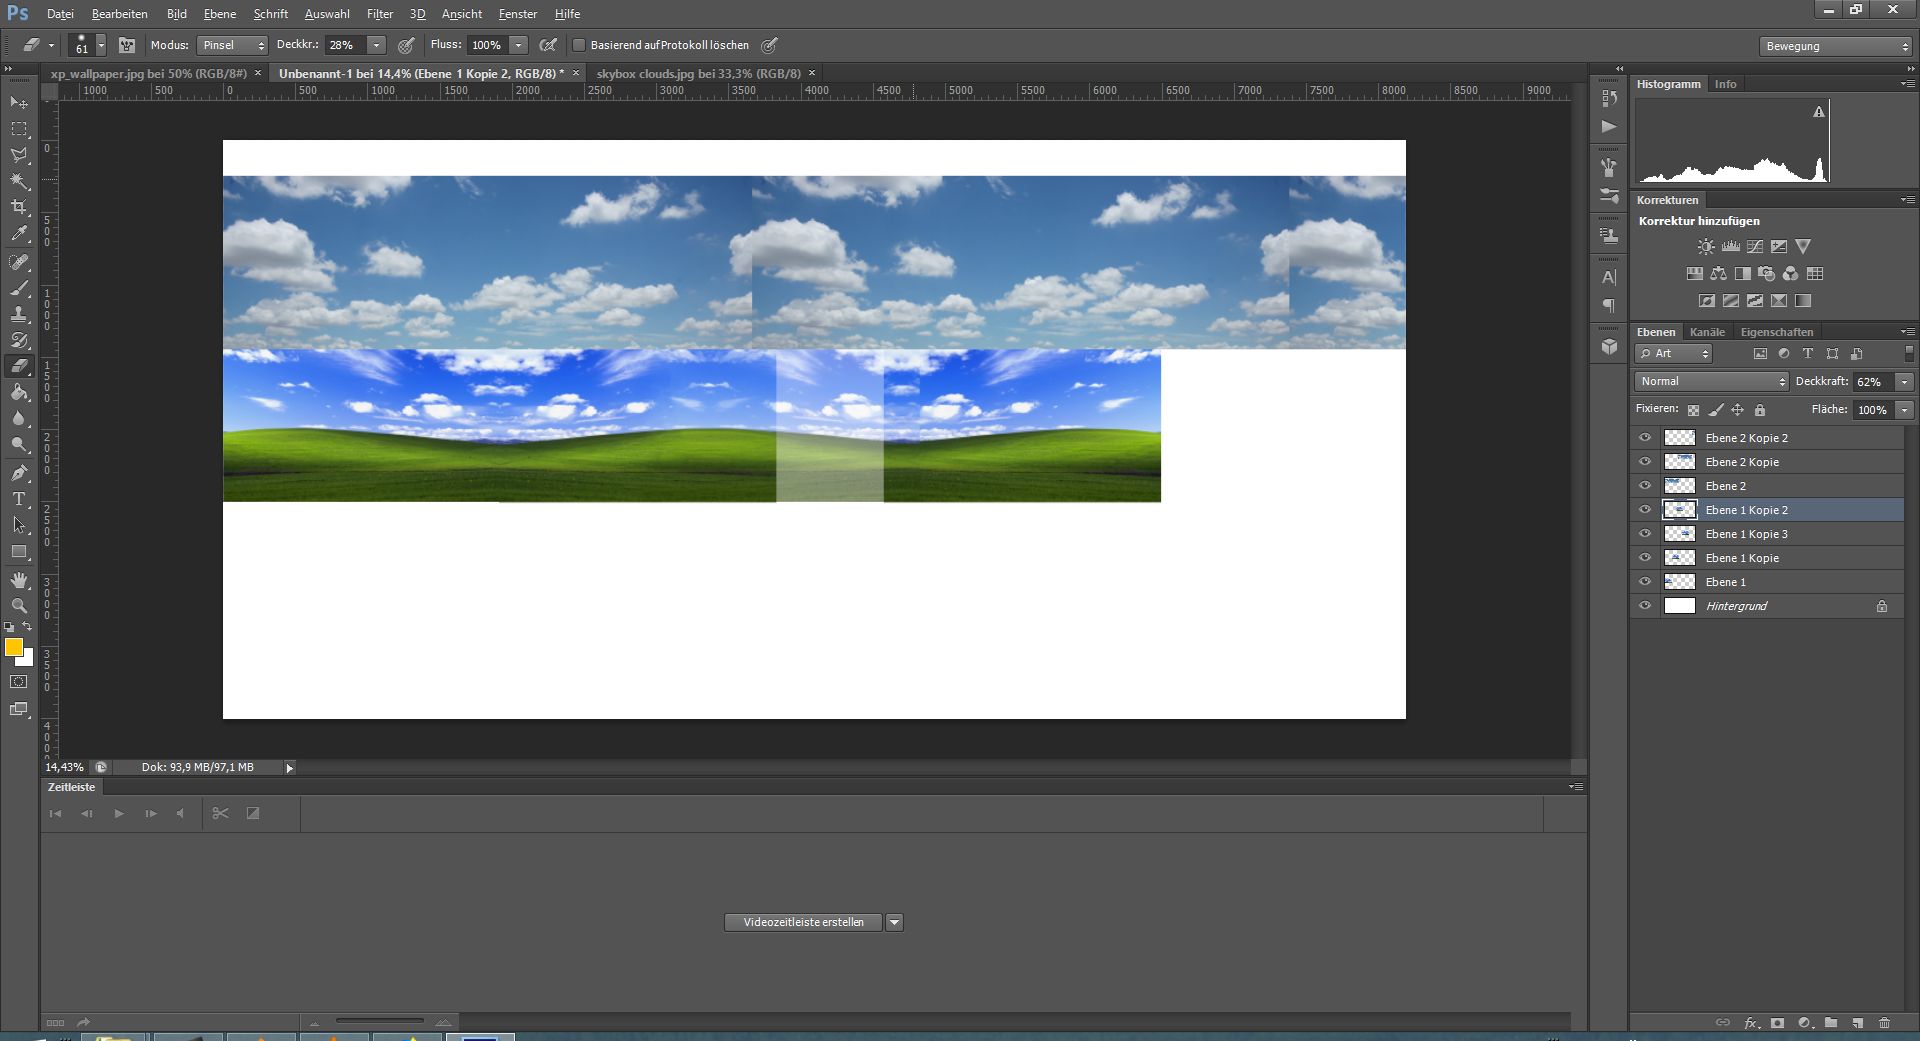1920x1041 pixels.
Task: Play the timeline
Action: point(119,813)
